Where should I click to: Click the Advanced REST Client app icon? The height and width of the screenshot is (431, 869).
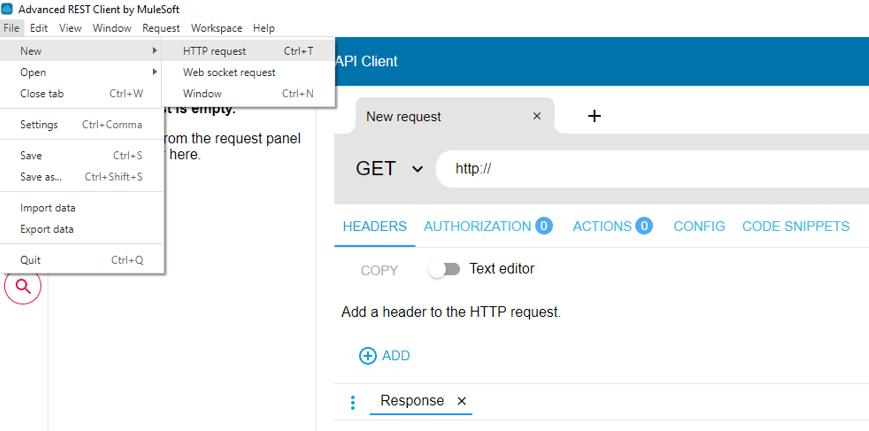(x=7, y=9)
